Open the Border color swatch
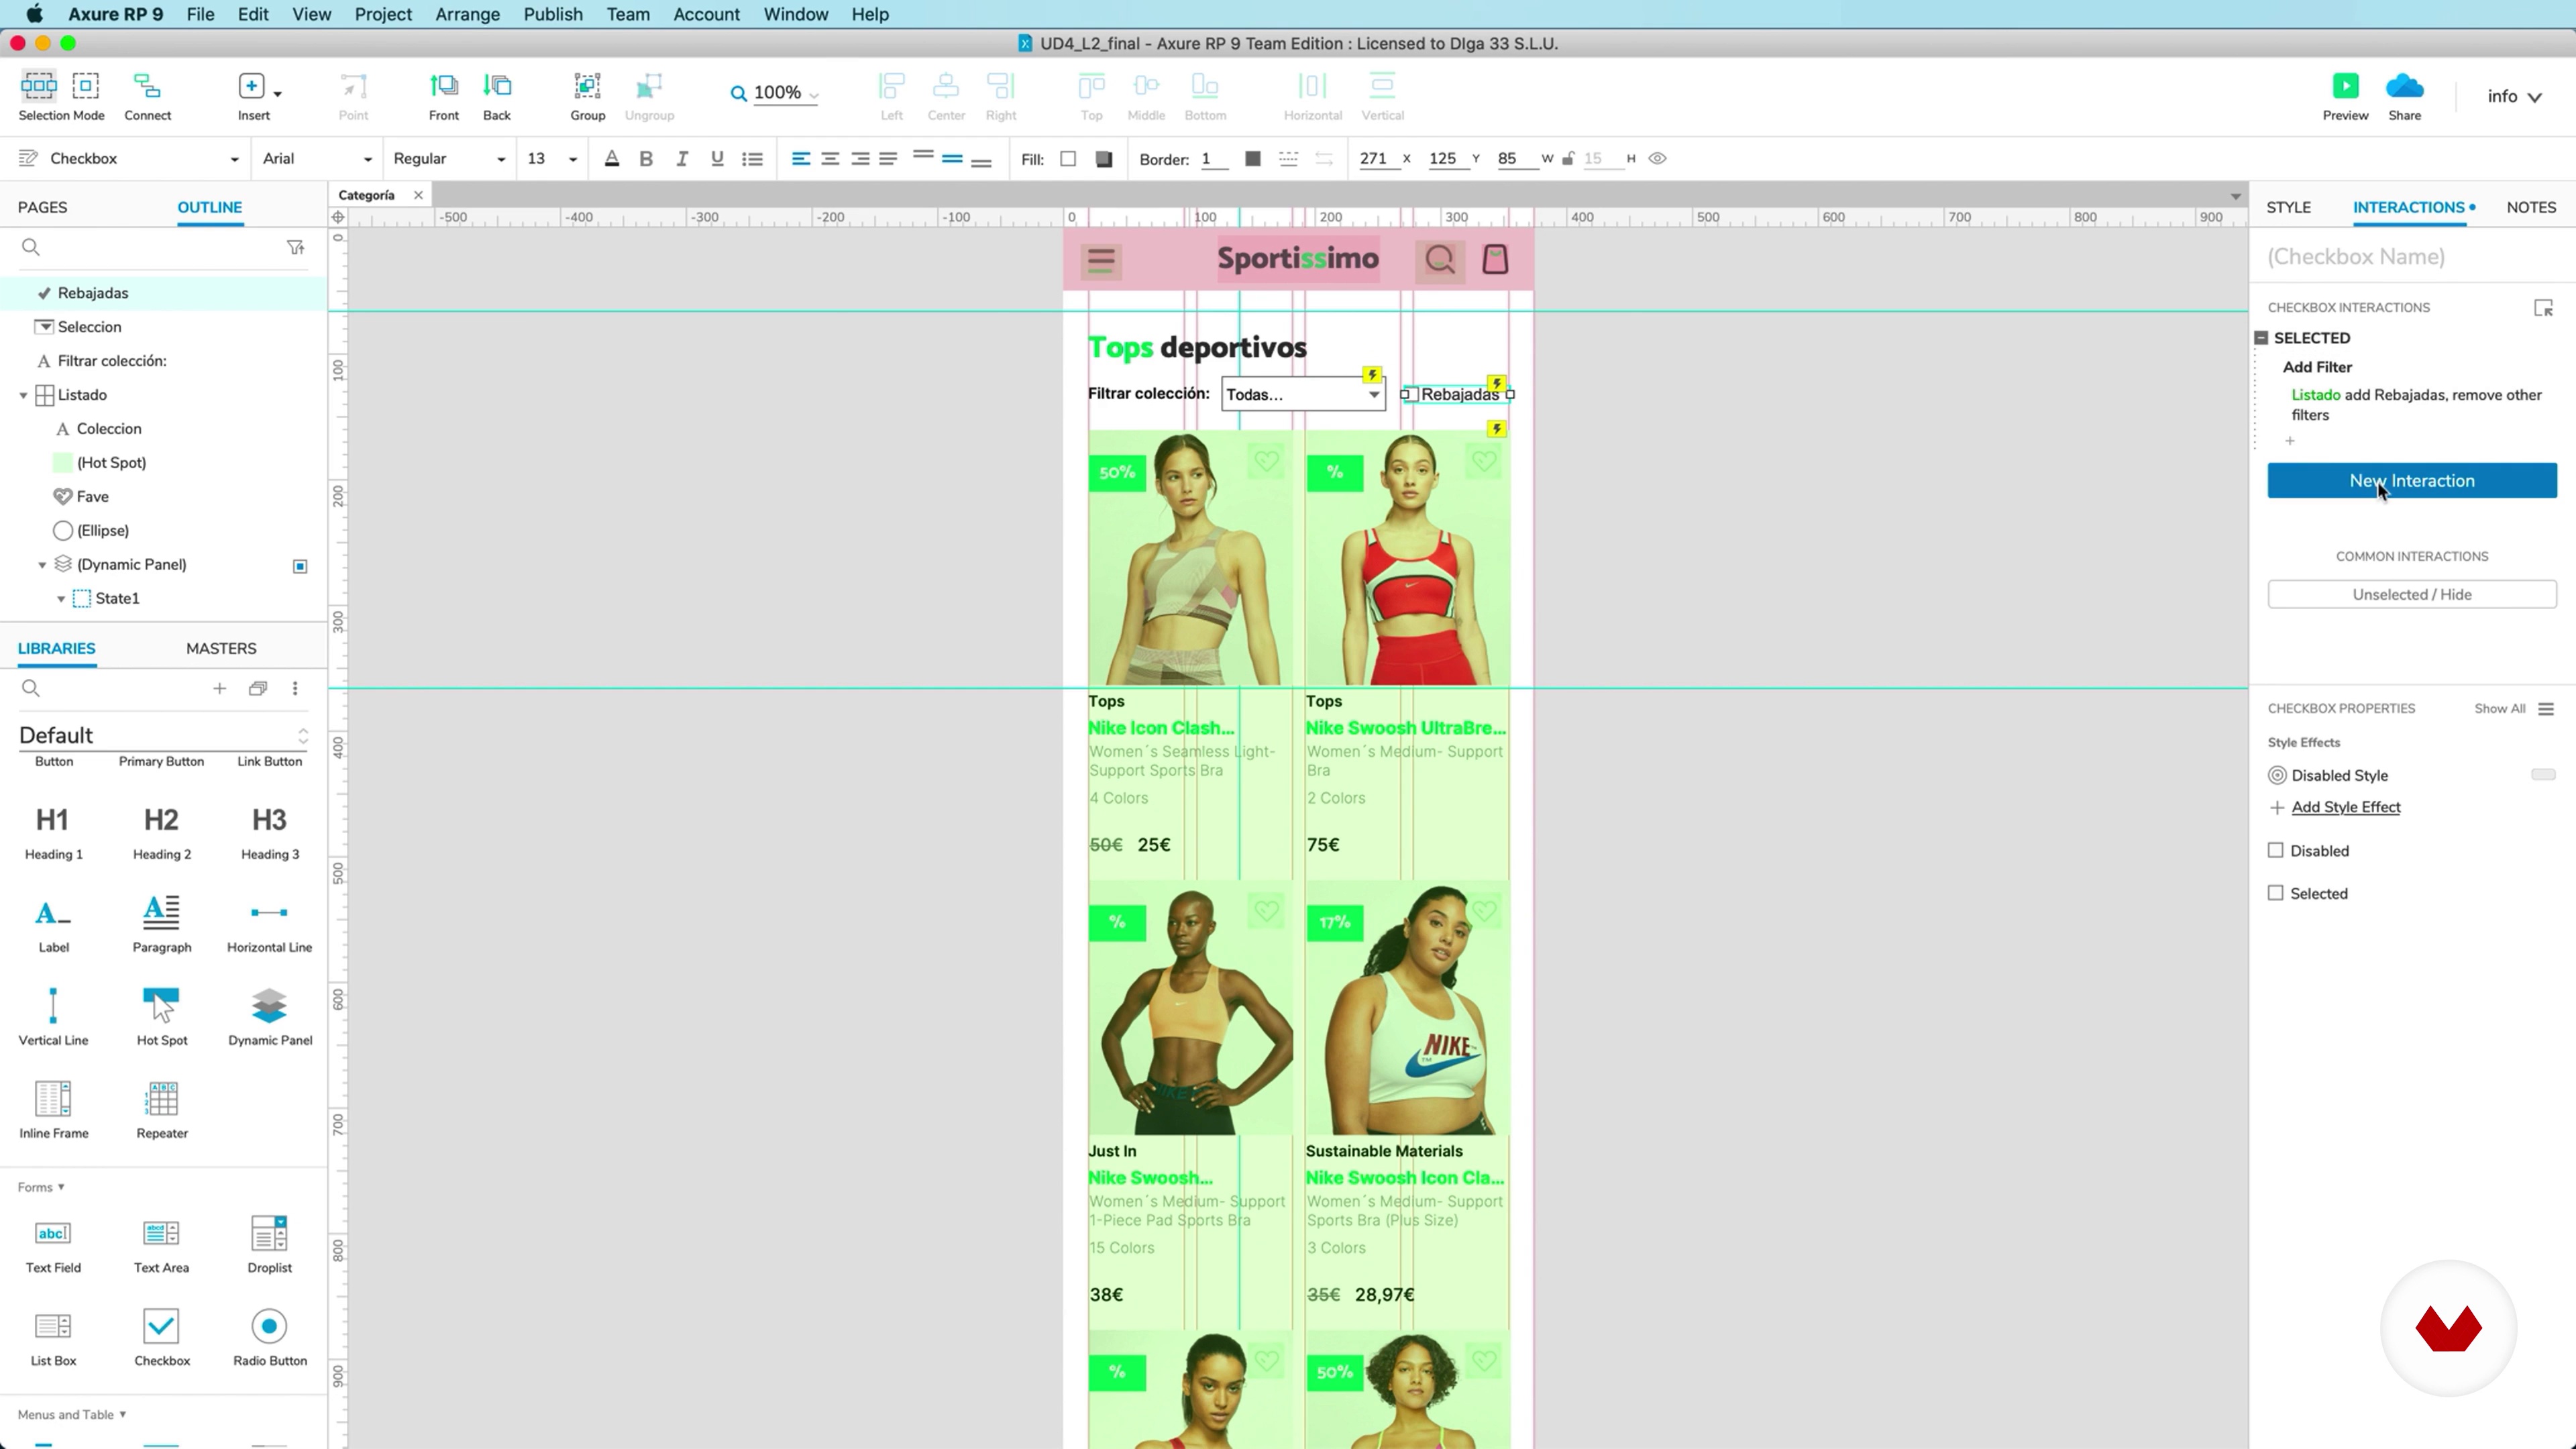Screen dimensions: 2576x1449 (1252, 159)
